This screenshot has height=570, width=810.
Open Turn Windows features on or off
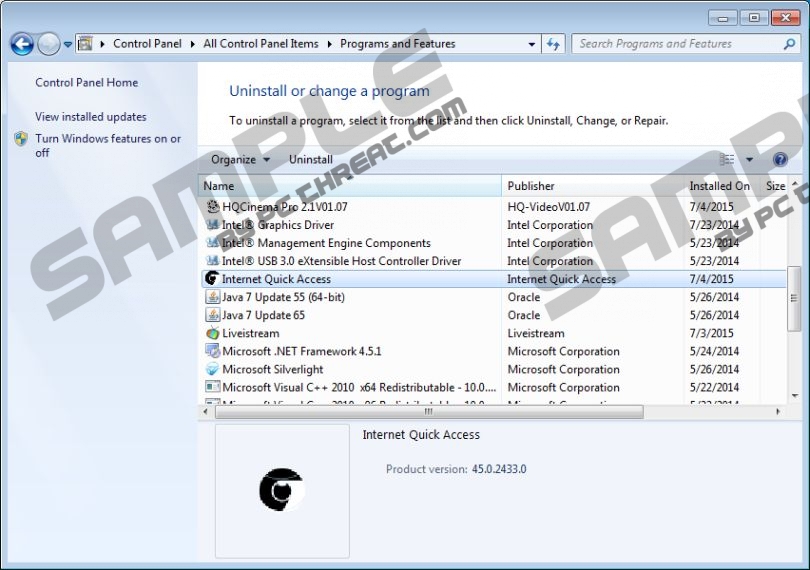[x=108, y=145]
